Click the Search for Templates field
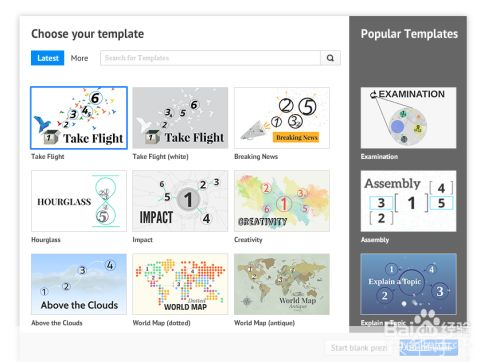This screenshot has height=362, width=500. [x=210, y=58]
